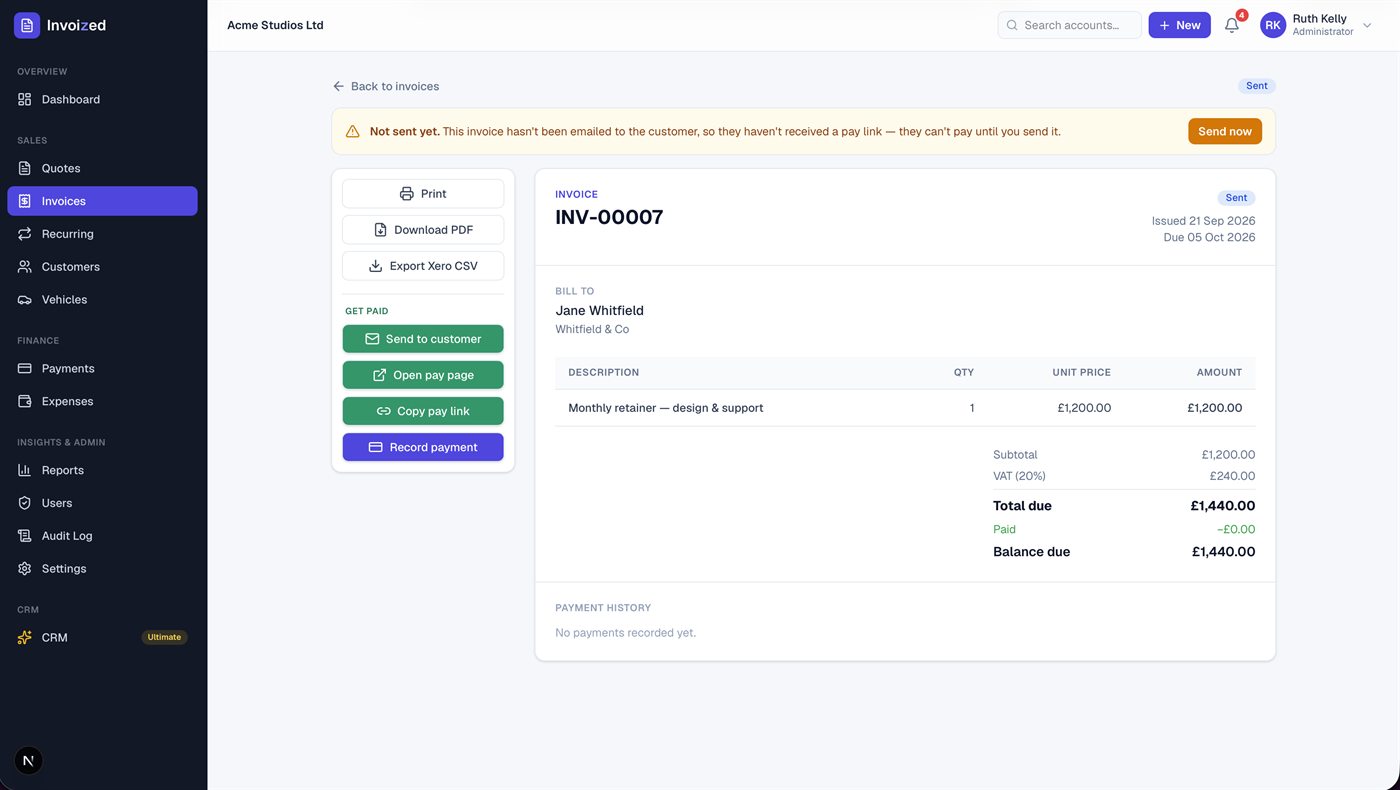Click the Print button

tap(423, 194)
